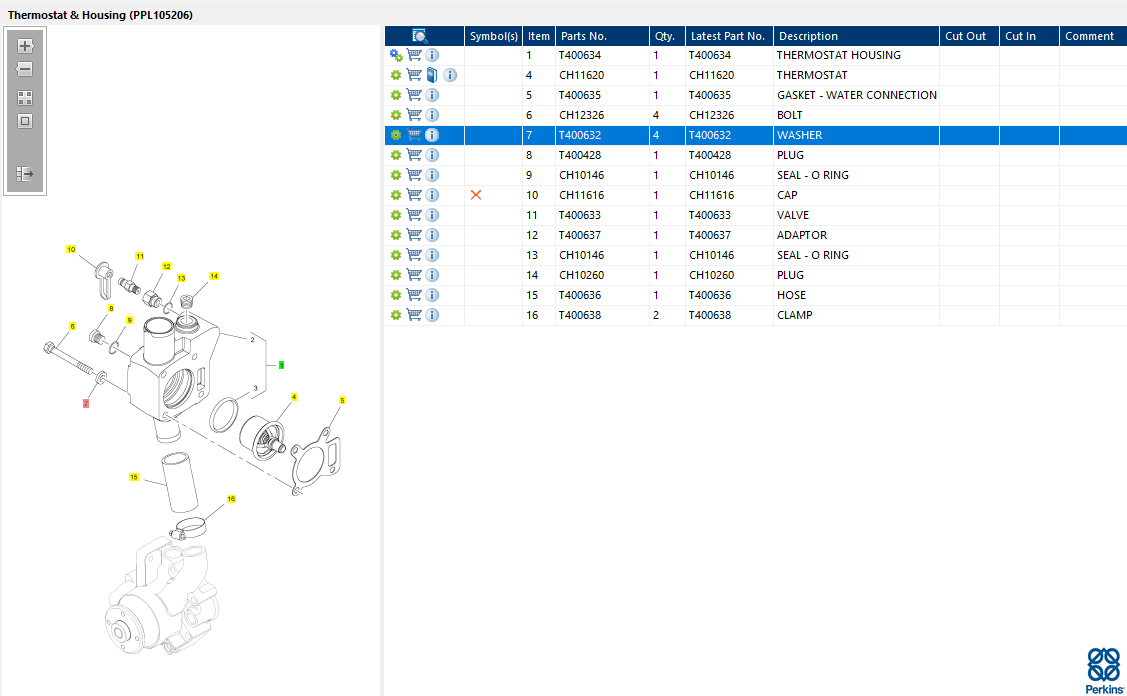Viewport: 1127px width, 696px height.
Task: Select callout 11 in the diagram
Action: coord(139,256)
